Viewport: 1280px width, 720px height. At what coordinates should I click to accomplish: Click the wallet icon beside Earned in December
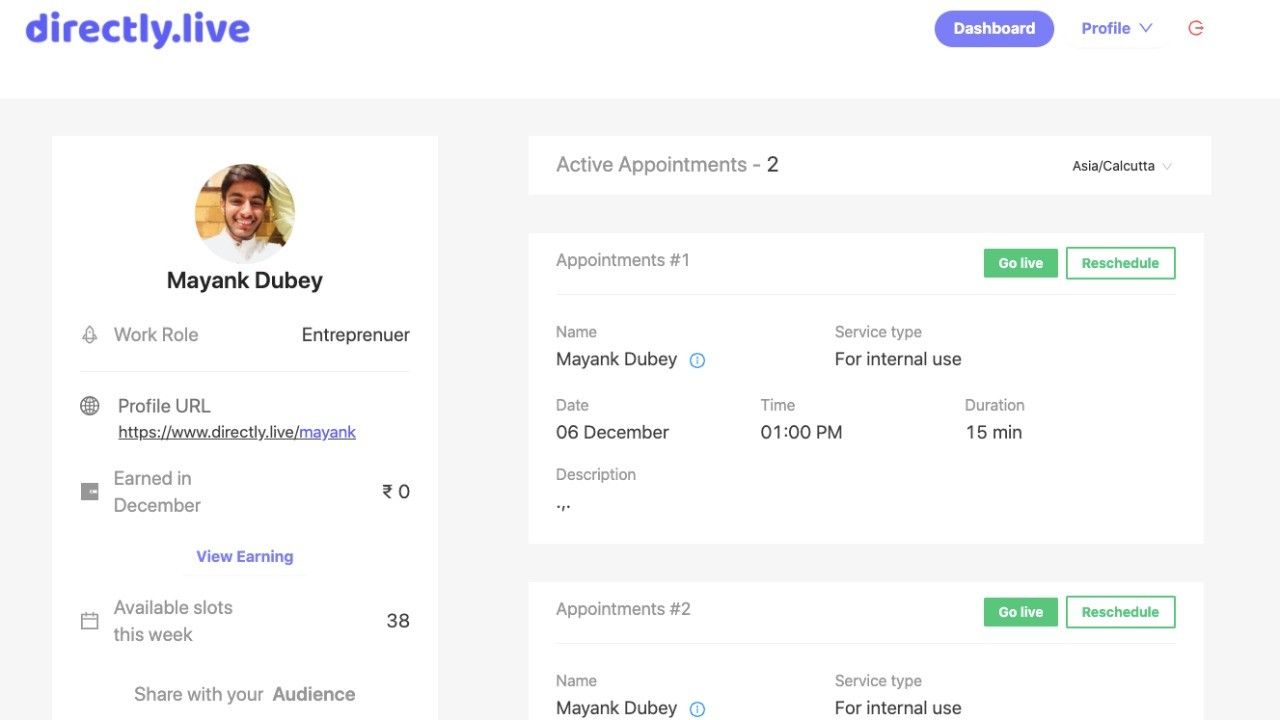(90, 492)
